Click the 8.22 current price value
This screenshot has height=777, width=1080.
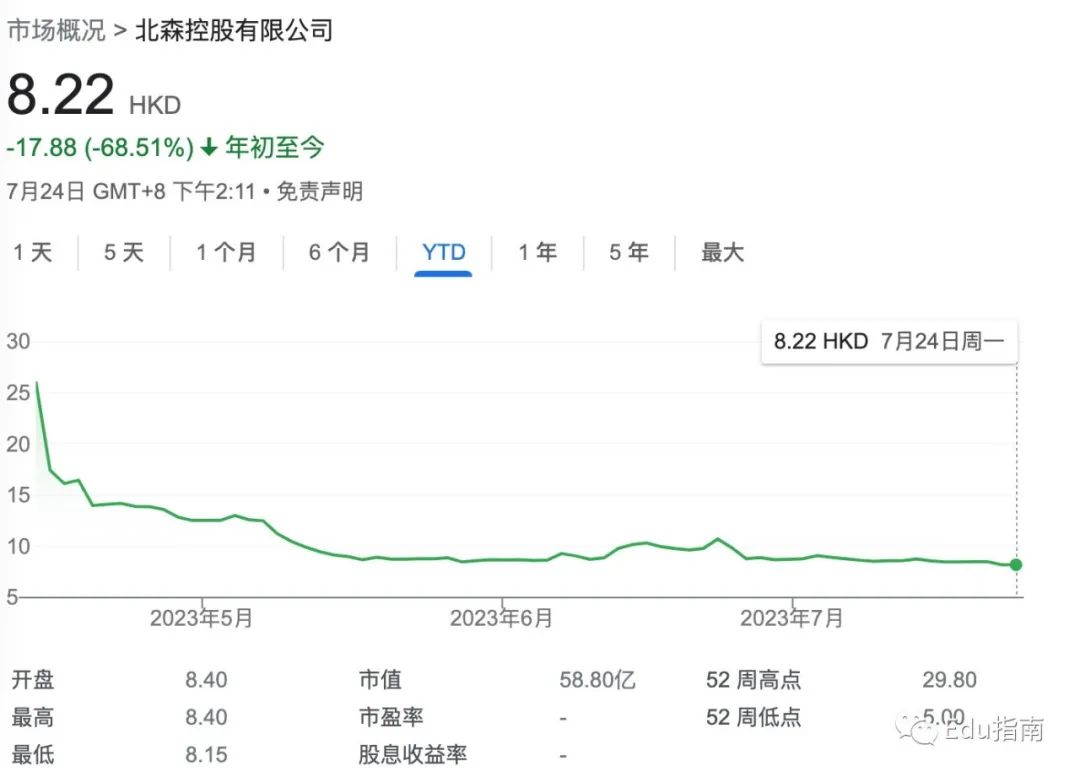[x=61, y=94]
